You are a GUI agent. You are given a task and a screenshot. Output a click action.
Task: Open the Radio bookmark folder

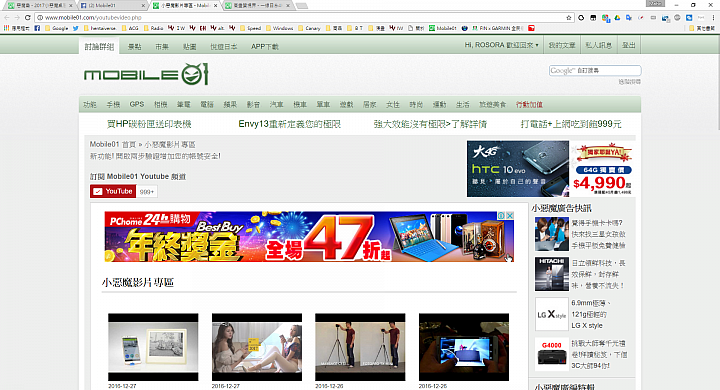pos(153,28)
